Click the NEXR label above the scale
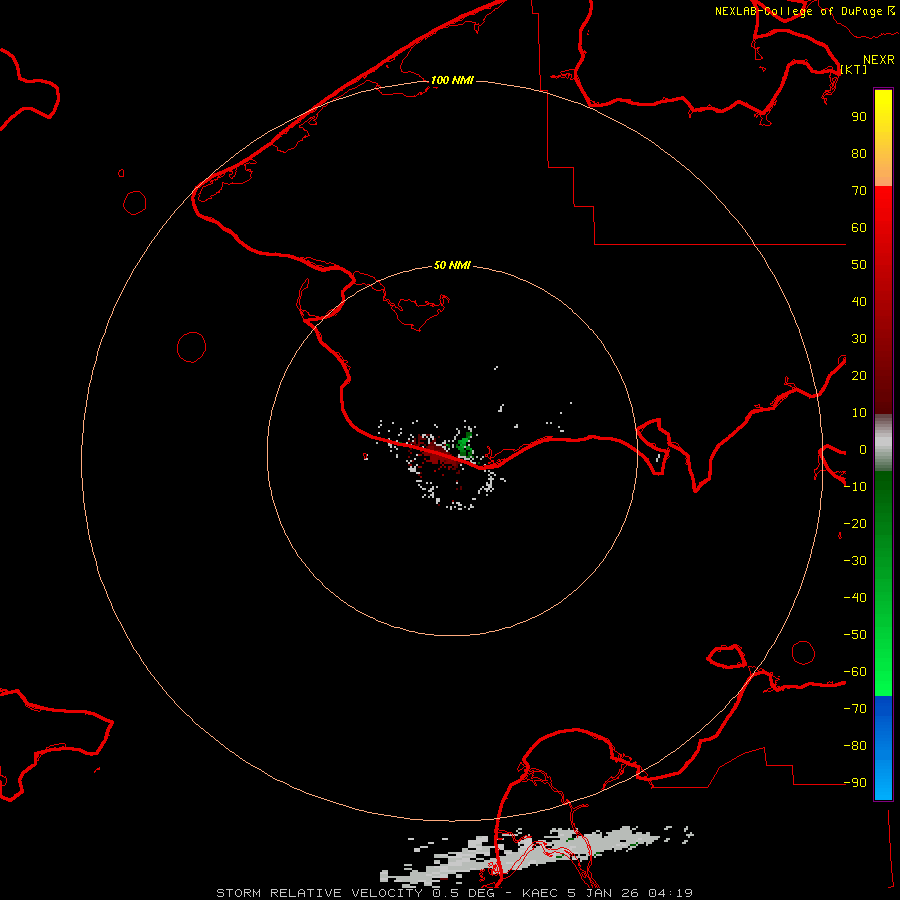This screenshot has width=900, height=900. 878,60
